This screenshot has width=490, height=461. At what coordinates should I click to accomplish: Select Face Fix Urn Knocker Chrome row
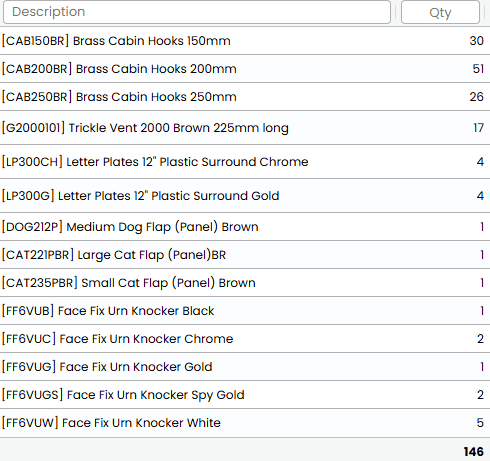coord(245,339)
